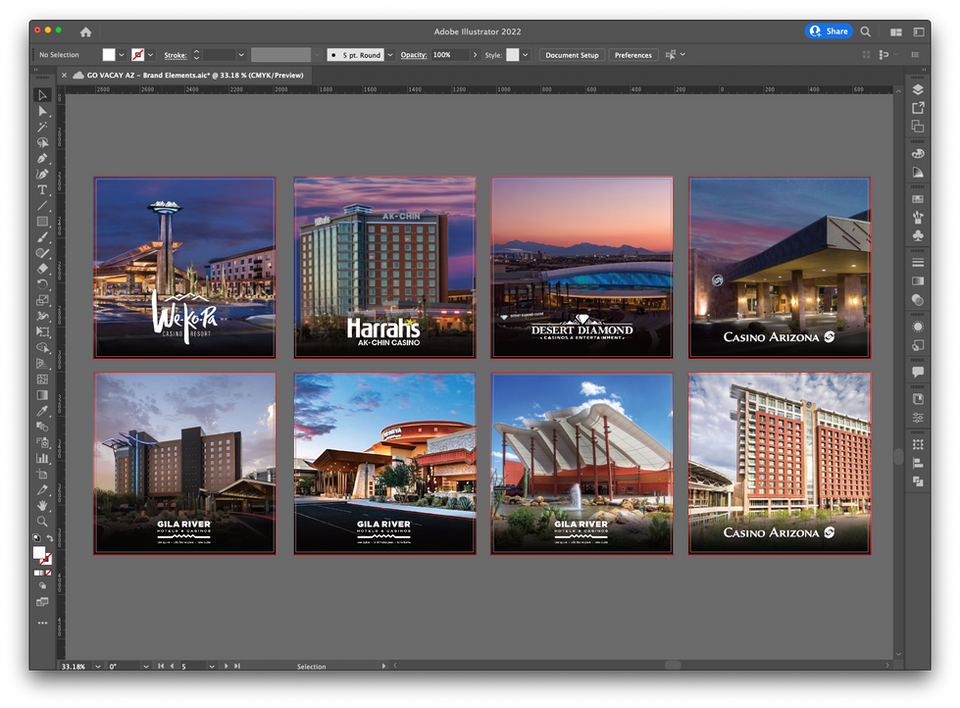
Task: Swap fill and stroke colors
Action: (49, 539)
